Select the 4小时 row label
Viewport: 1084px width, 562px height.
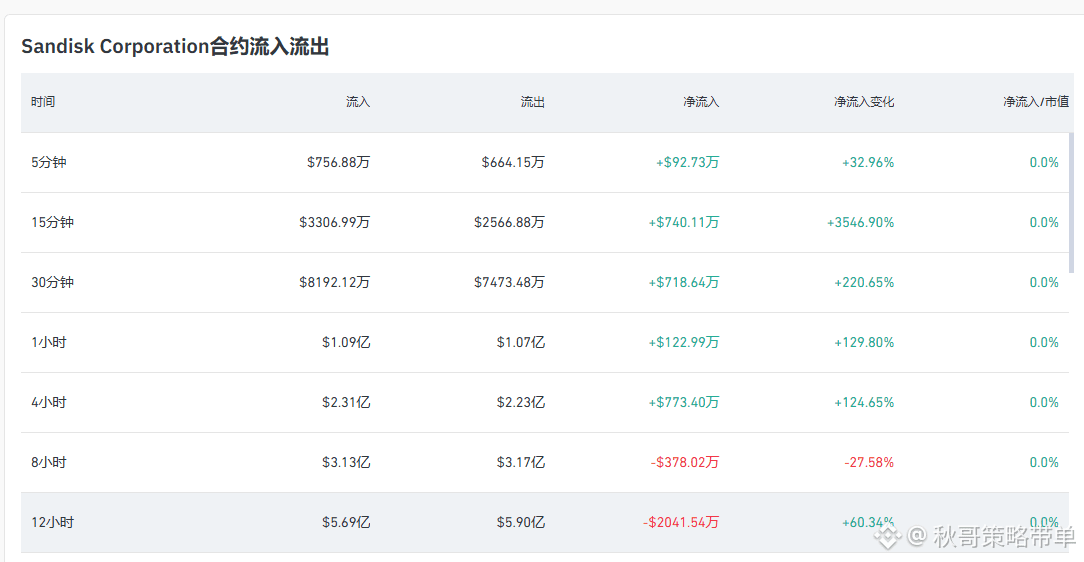48,403
